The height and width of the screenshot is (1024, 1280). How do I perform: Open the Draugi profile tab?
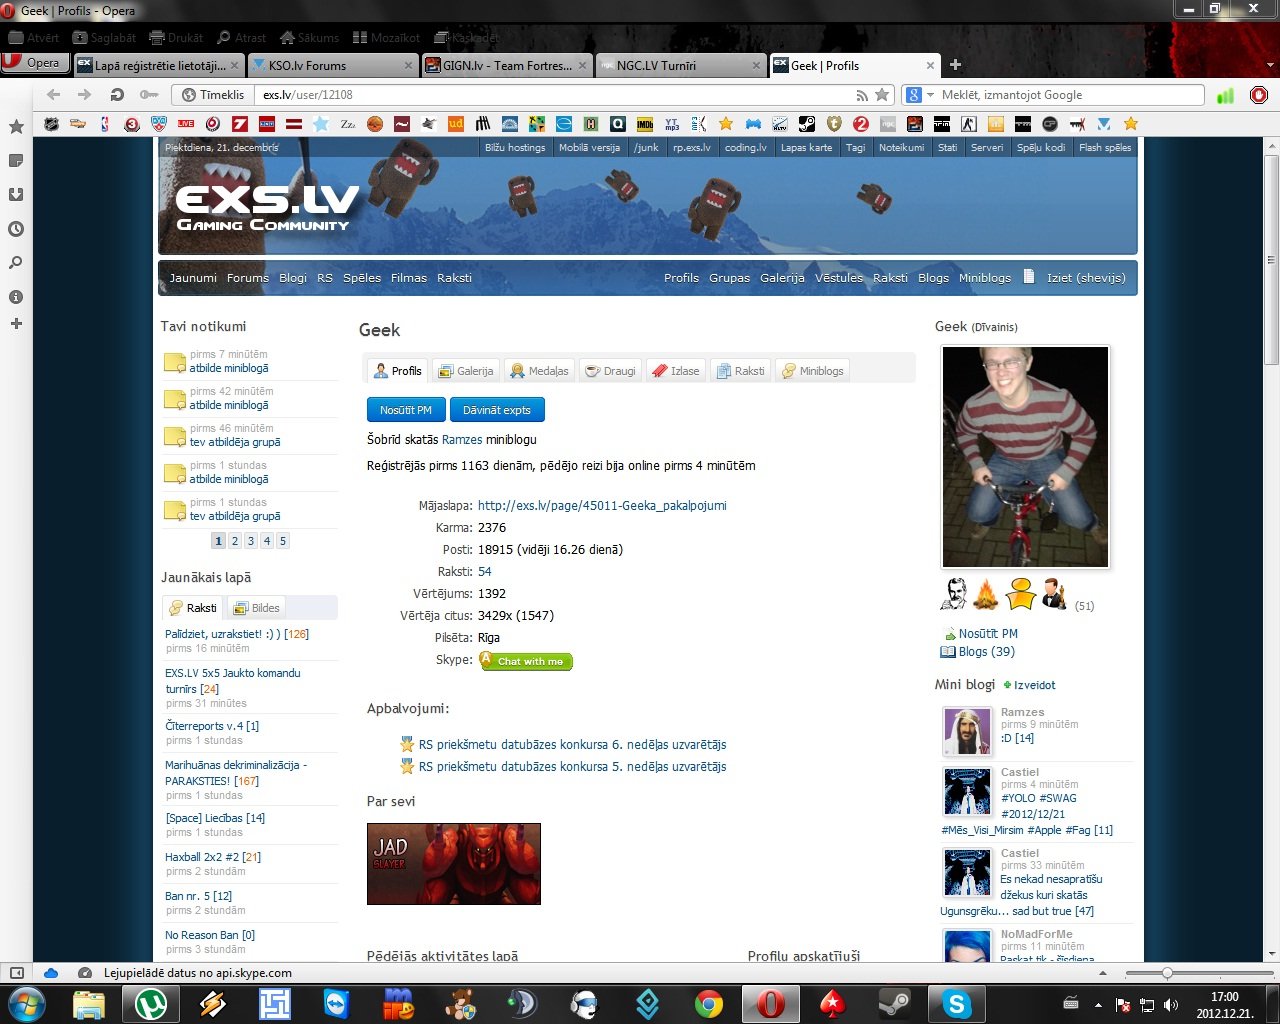(611, 371)
